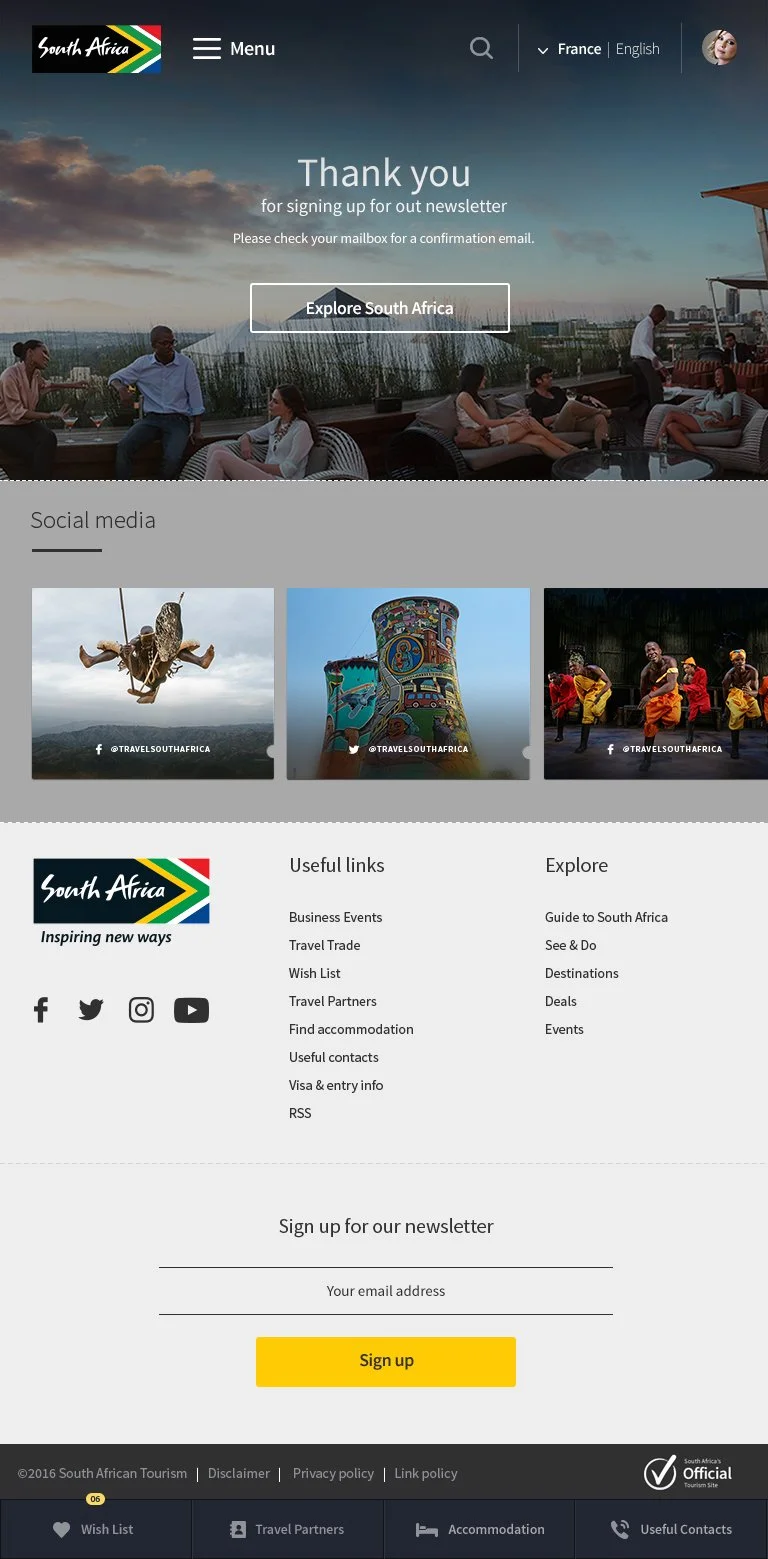Open the Privacy policy link

333,1473
